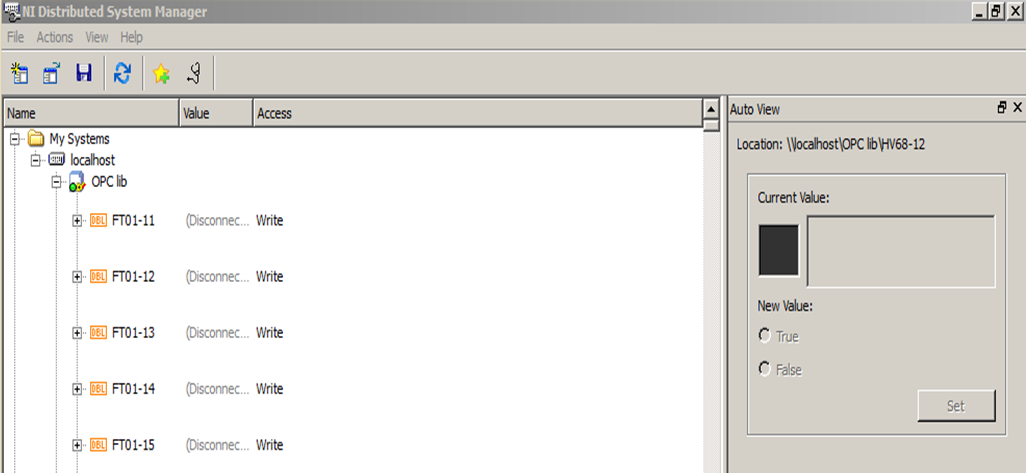Click the blue Refresh arrows icon
This screenshot has height=473, width=1026.
tap(122, 73)
